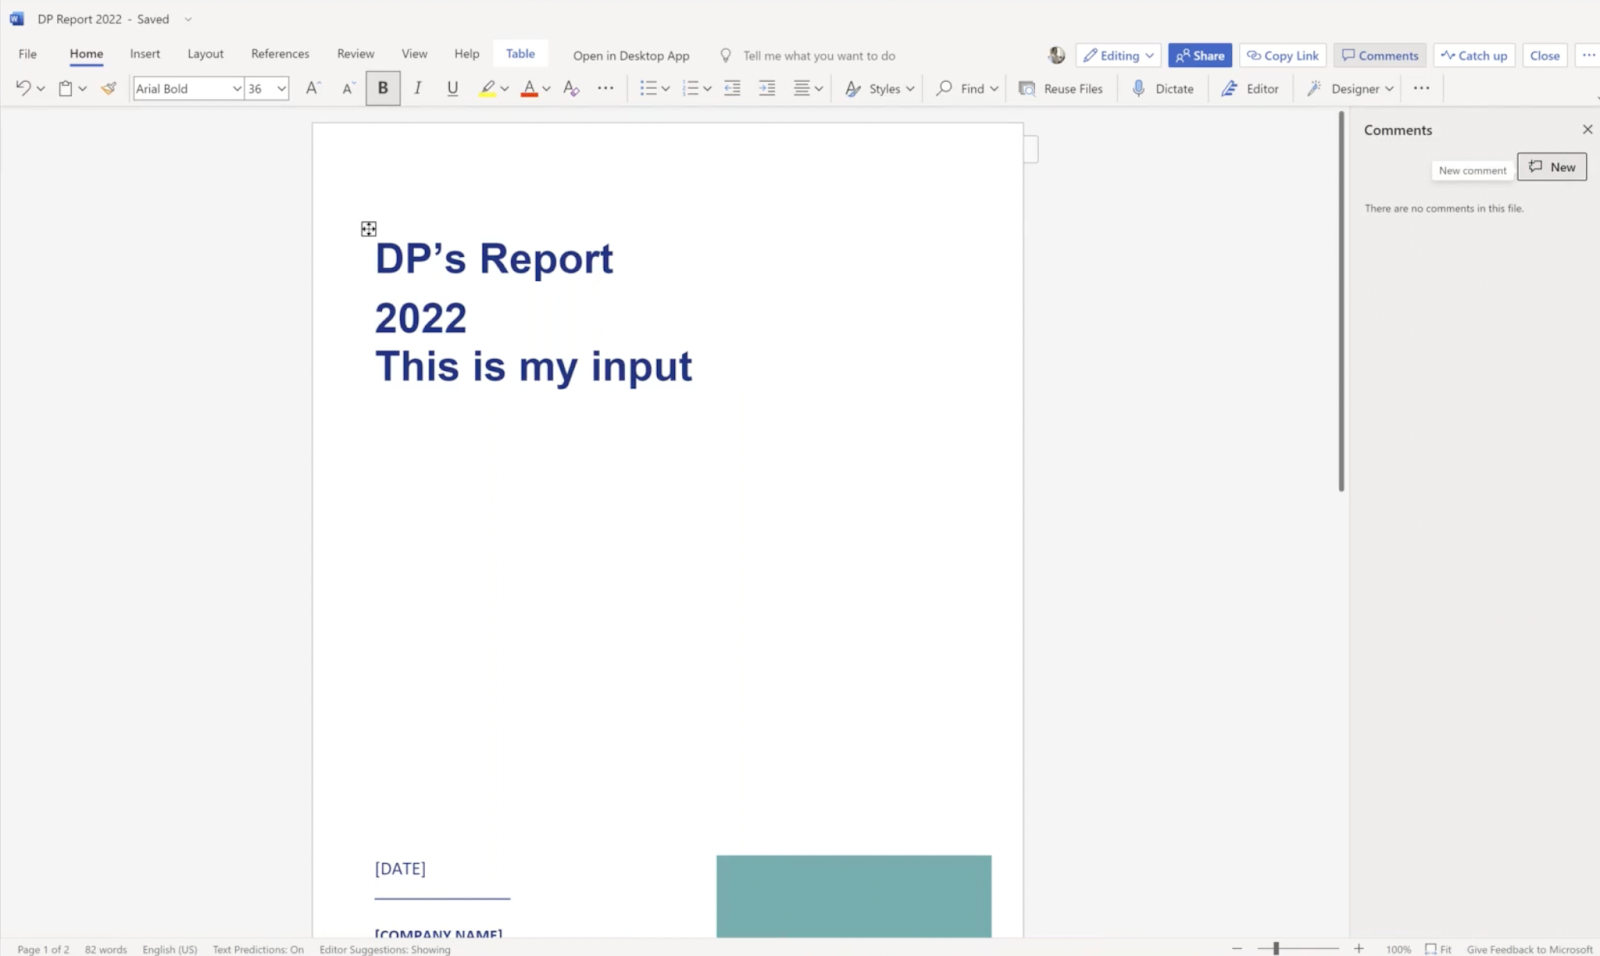1600x956 pixels.
Task: Open the Editor proofing tool
Action: coord(1250,88)
